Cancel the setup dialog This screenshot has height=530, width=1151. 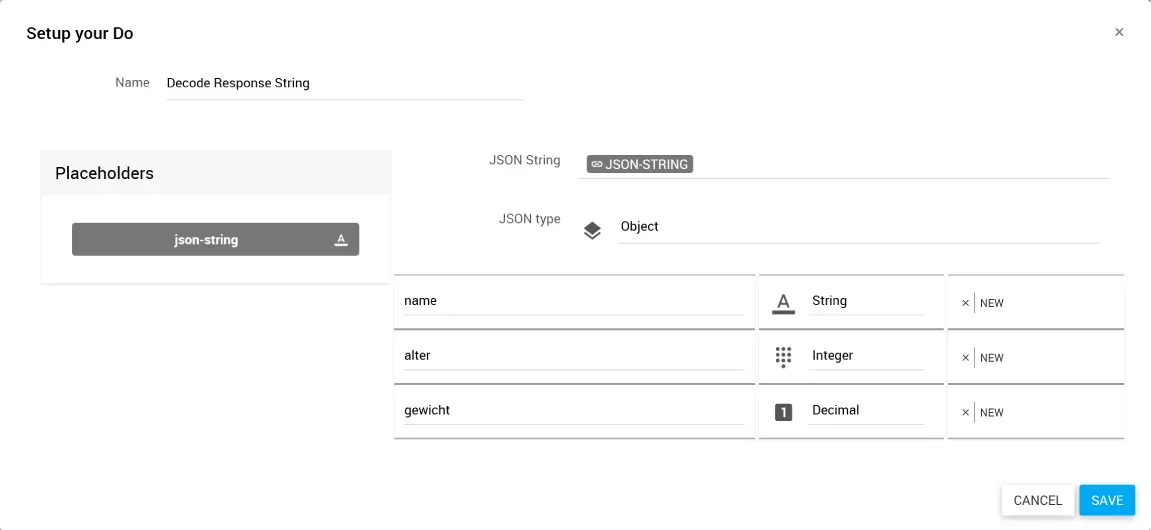coord(1038,500)
